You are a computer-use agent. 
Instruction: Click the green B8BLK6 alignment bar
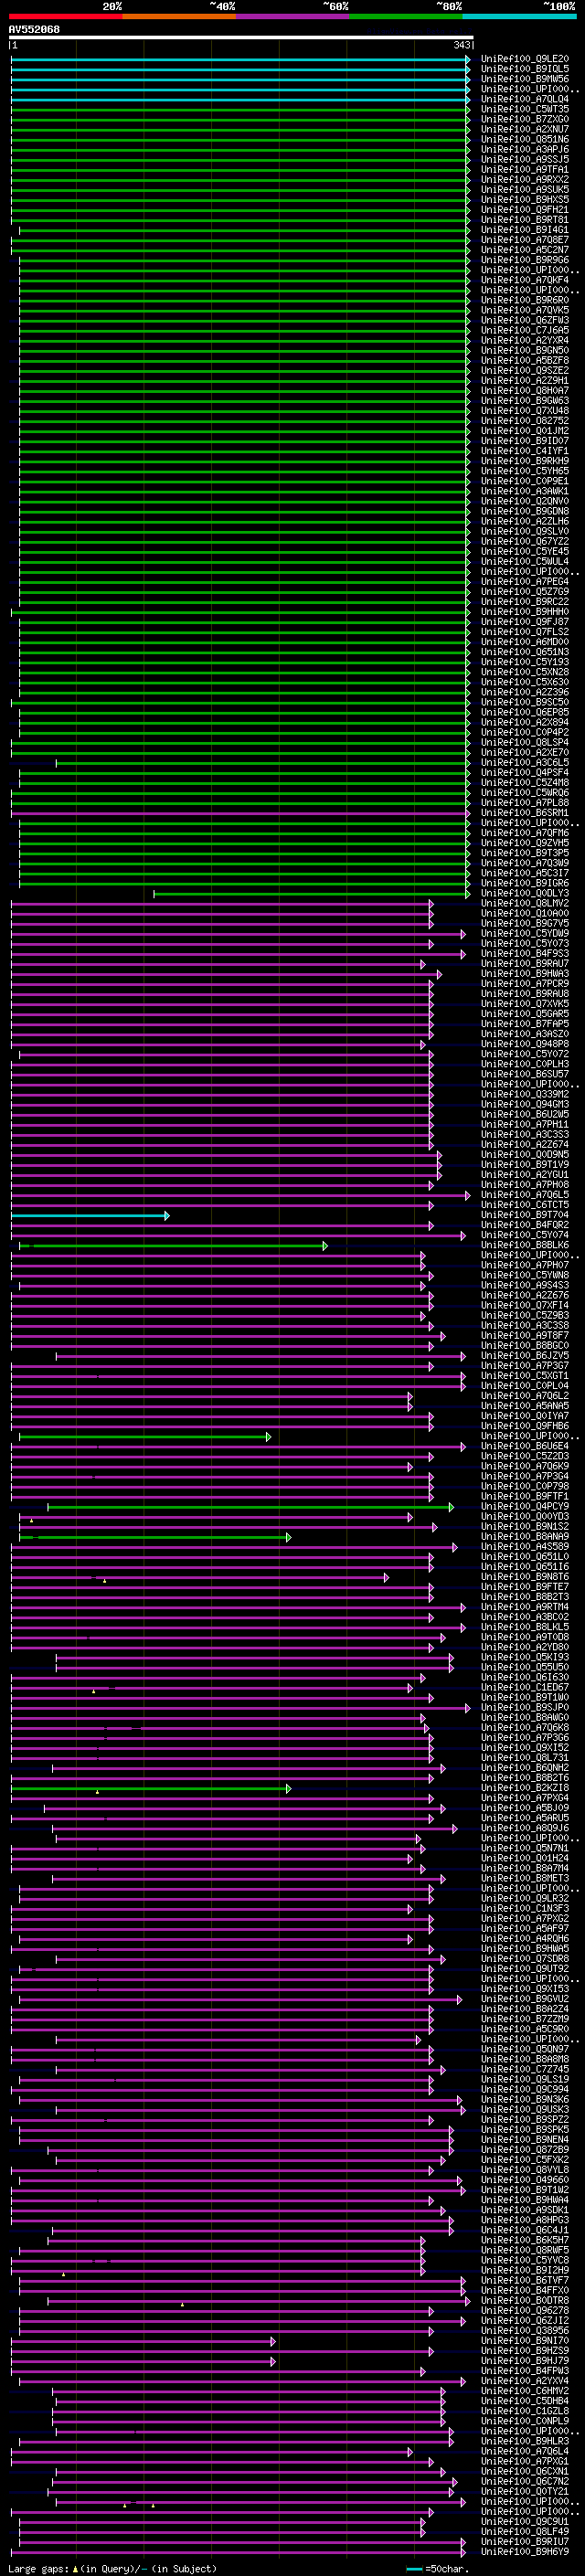[173, 1245]
